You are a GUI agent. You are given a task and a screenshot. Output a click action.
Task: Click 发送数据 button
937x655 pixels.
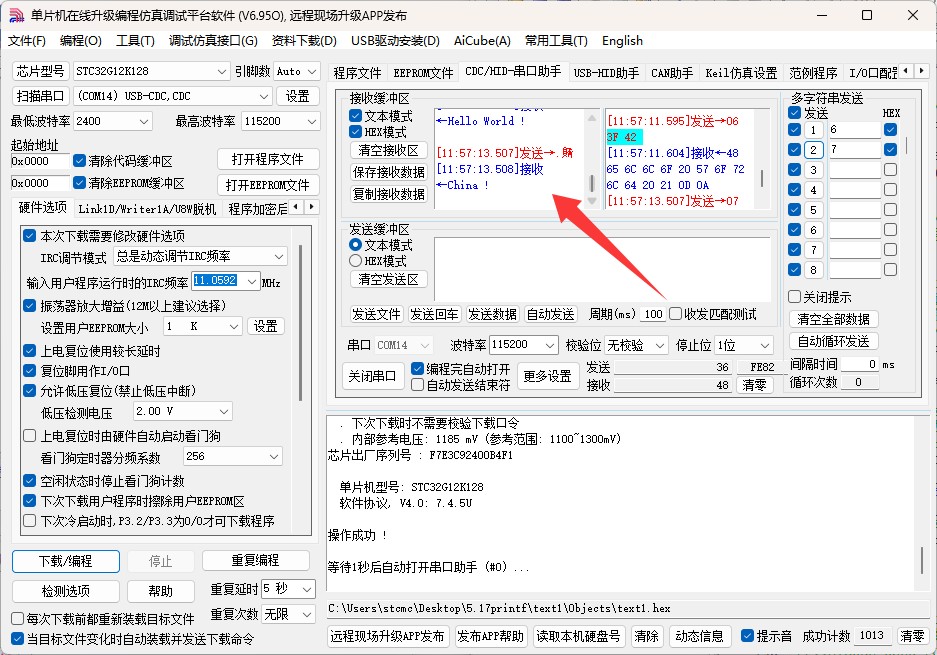(x=492, y=314)
